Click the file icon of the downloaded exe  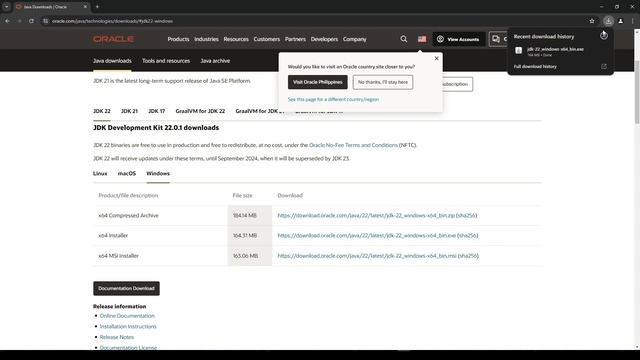click(x=518, y=51)
